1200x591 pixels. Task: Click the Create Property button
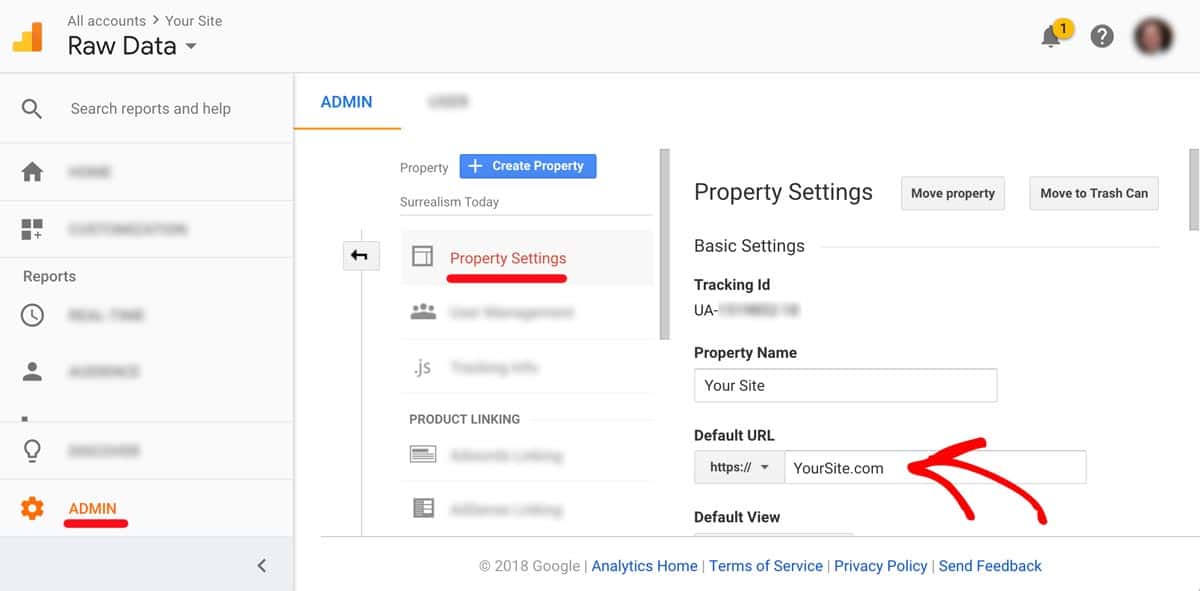pyautogui.click(x=528, y=165)
